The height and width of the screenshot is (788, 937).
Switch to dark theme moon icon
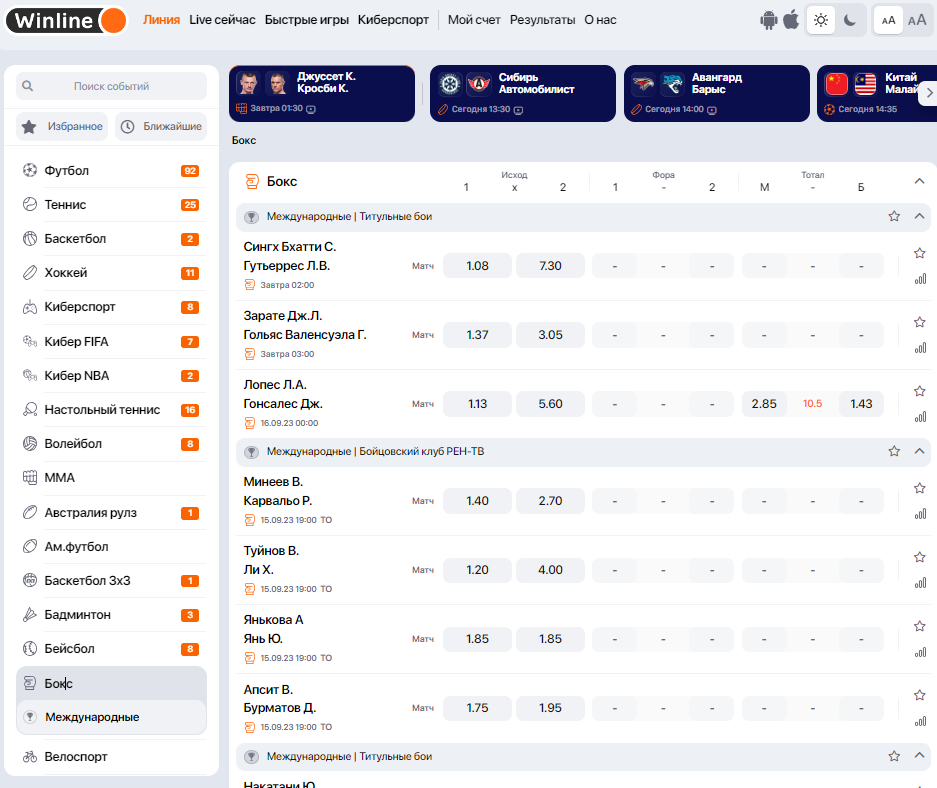click(x=850, y=20)
